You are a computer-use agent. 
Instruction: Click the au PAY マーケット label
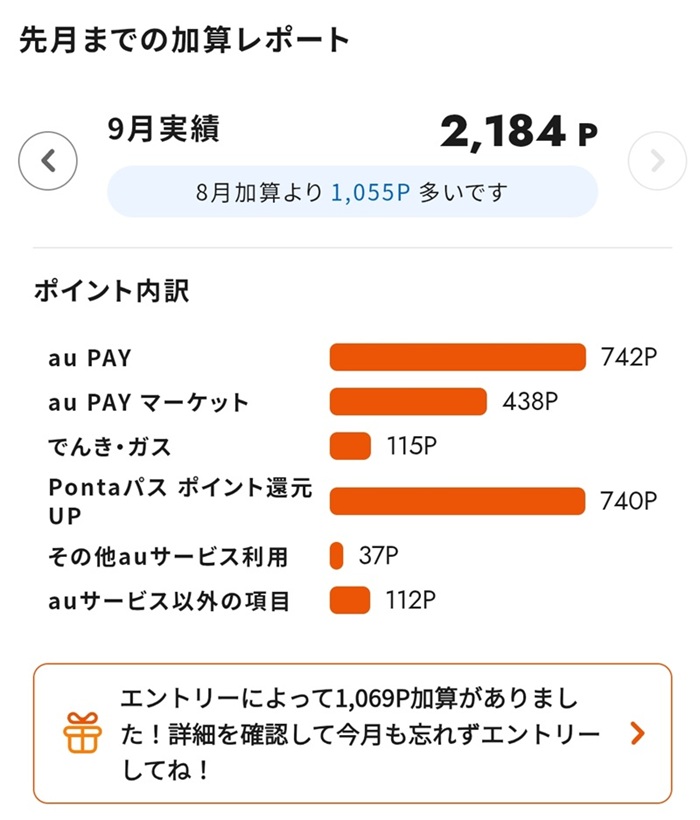click(148, 403)
